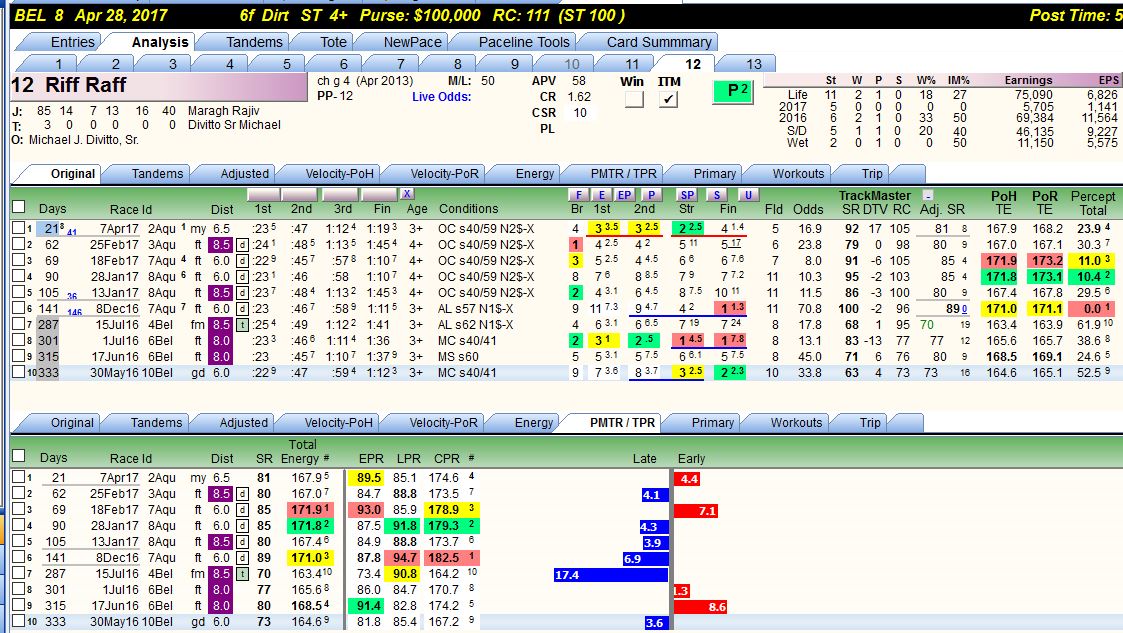Click the blank button above the 1st column
Viewport: 1123px width, 633px height.
263,195
